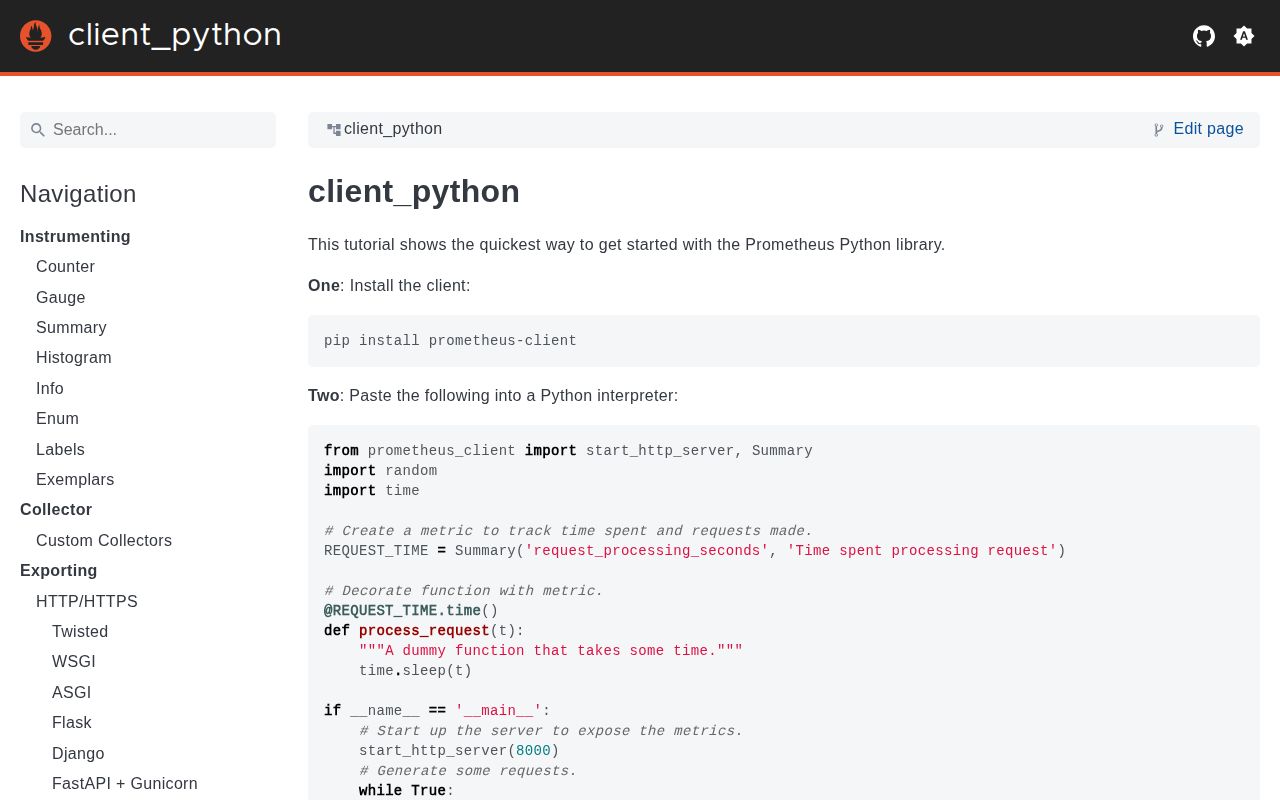This screenshot has width=1280, height=800.
Task: Open the Info navigation item
Action: (50, 389)
